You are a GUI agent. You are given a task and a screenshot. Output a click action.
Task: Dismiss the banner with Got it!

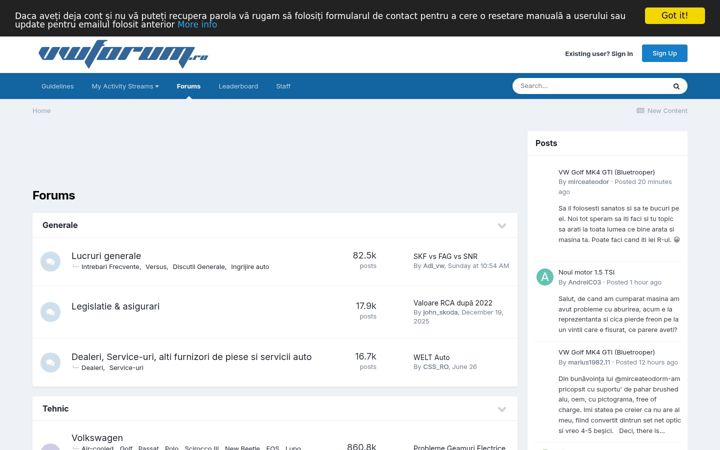click(x=675, y=16)
